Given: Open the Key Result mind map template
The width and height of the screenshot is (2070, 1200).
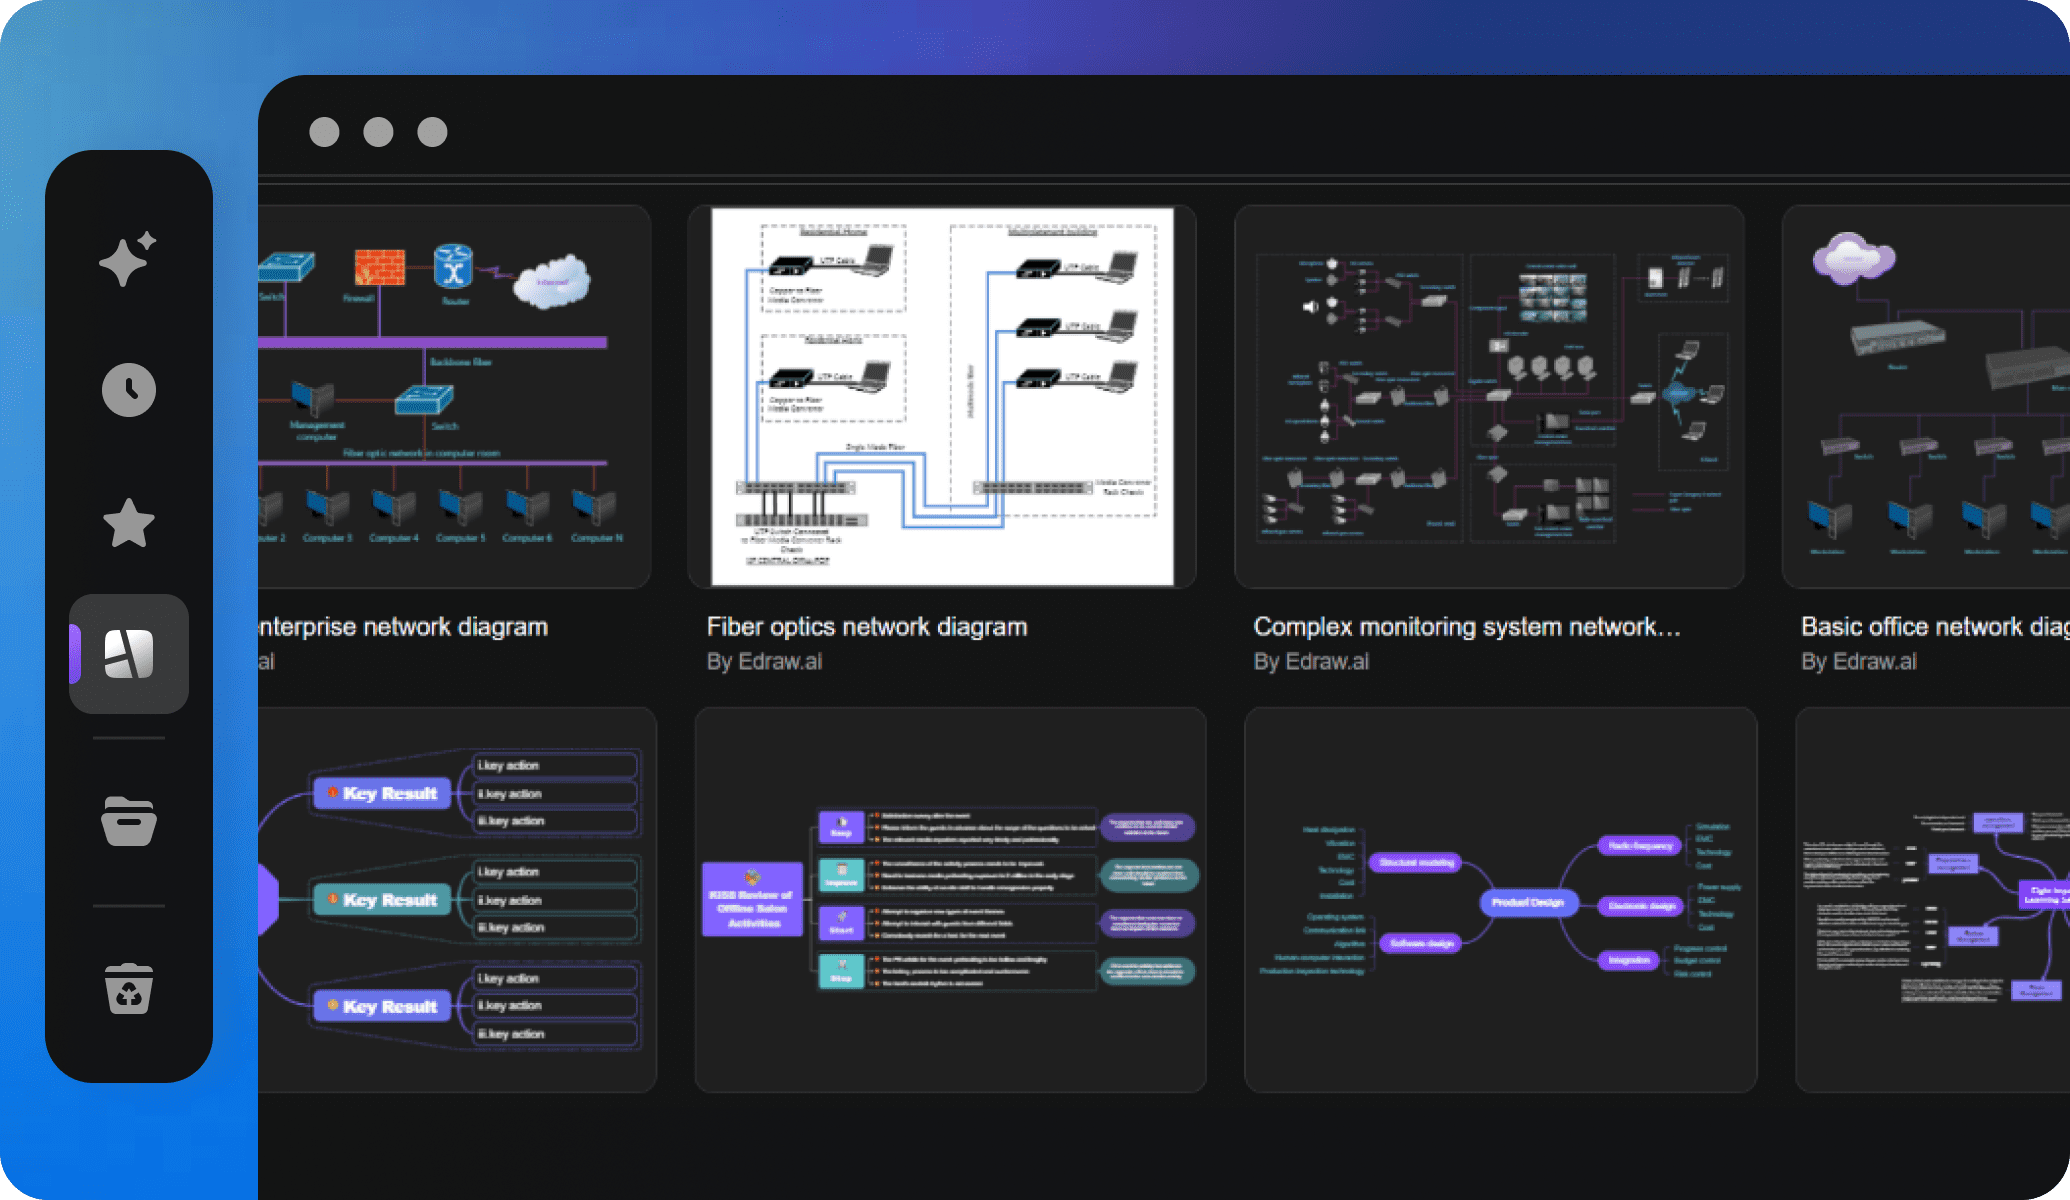Looking at the screenshot, I should tap(457, 900).
